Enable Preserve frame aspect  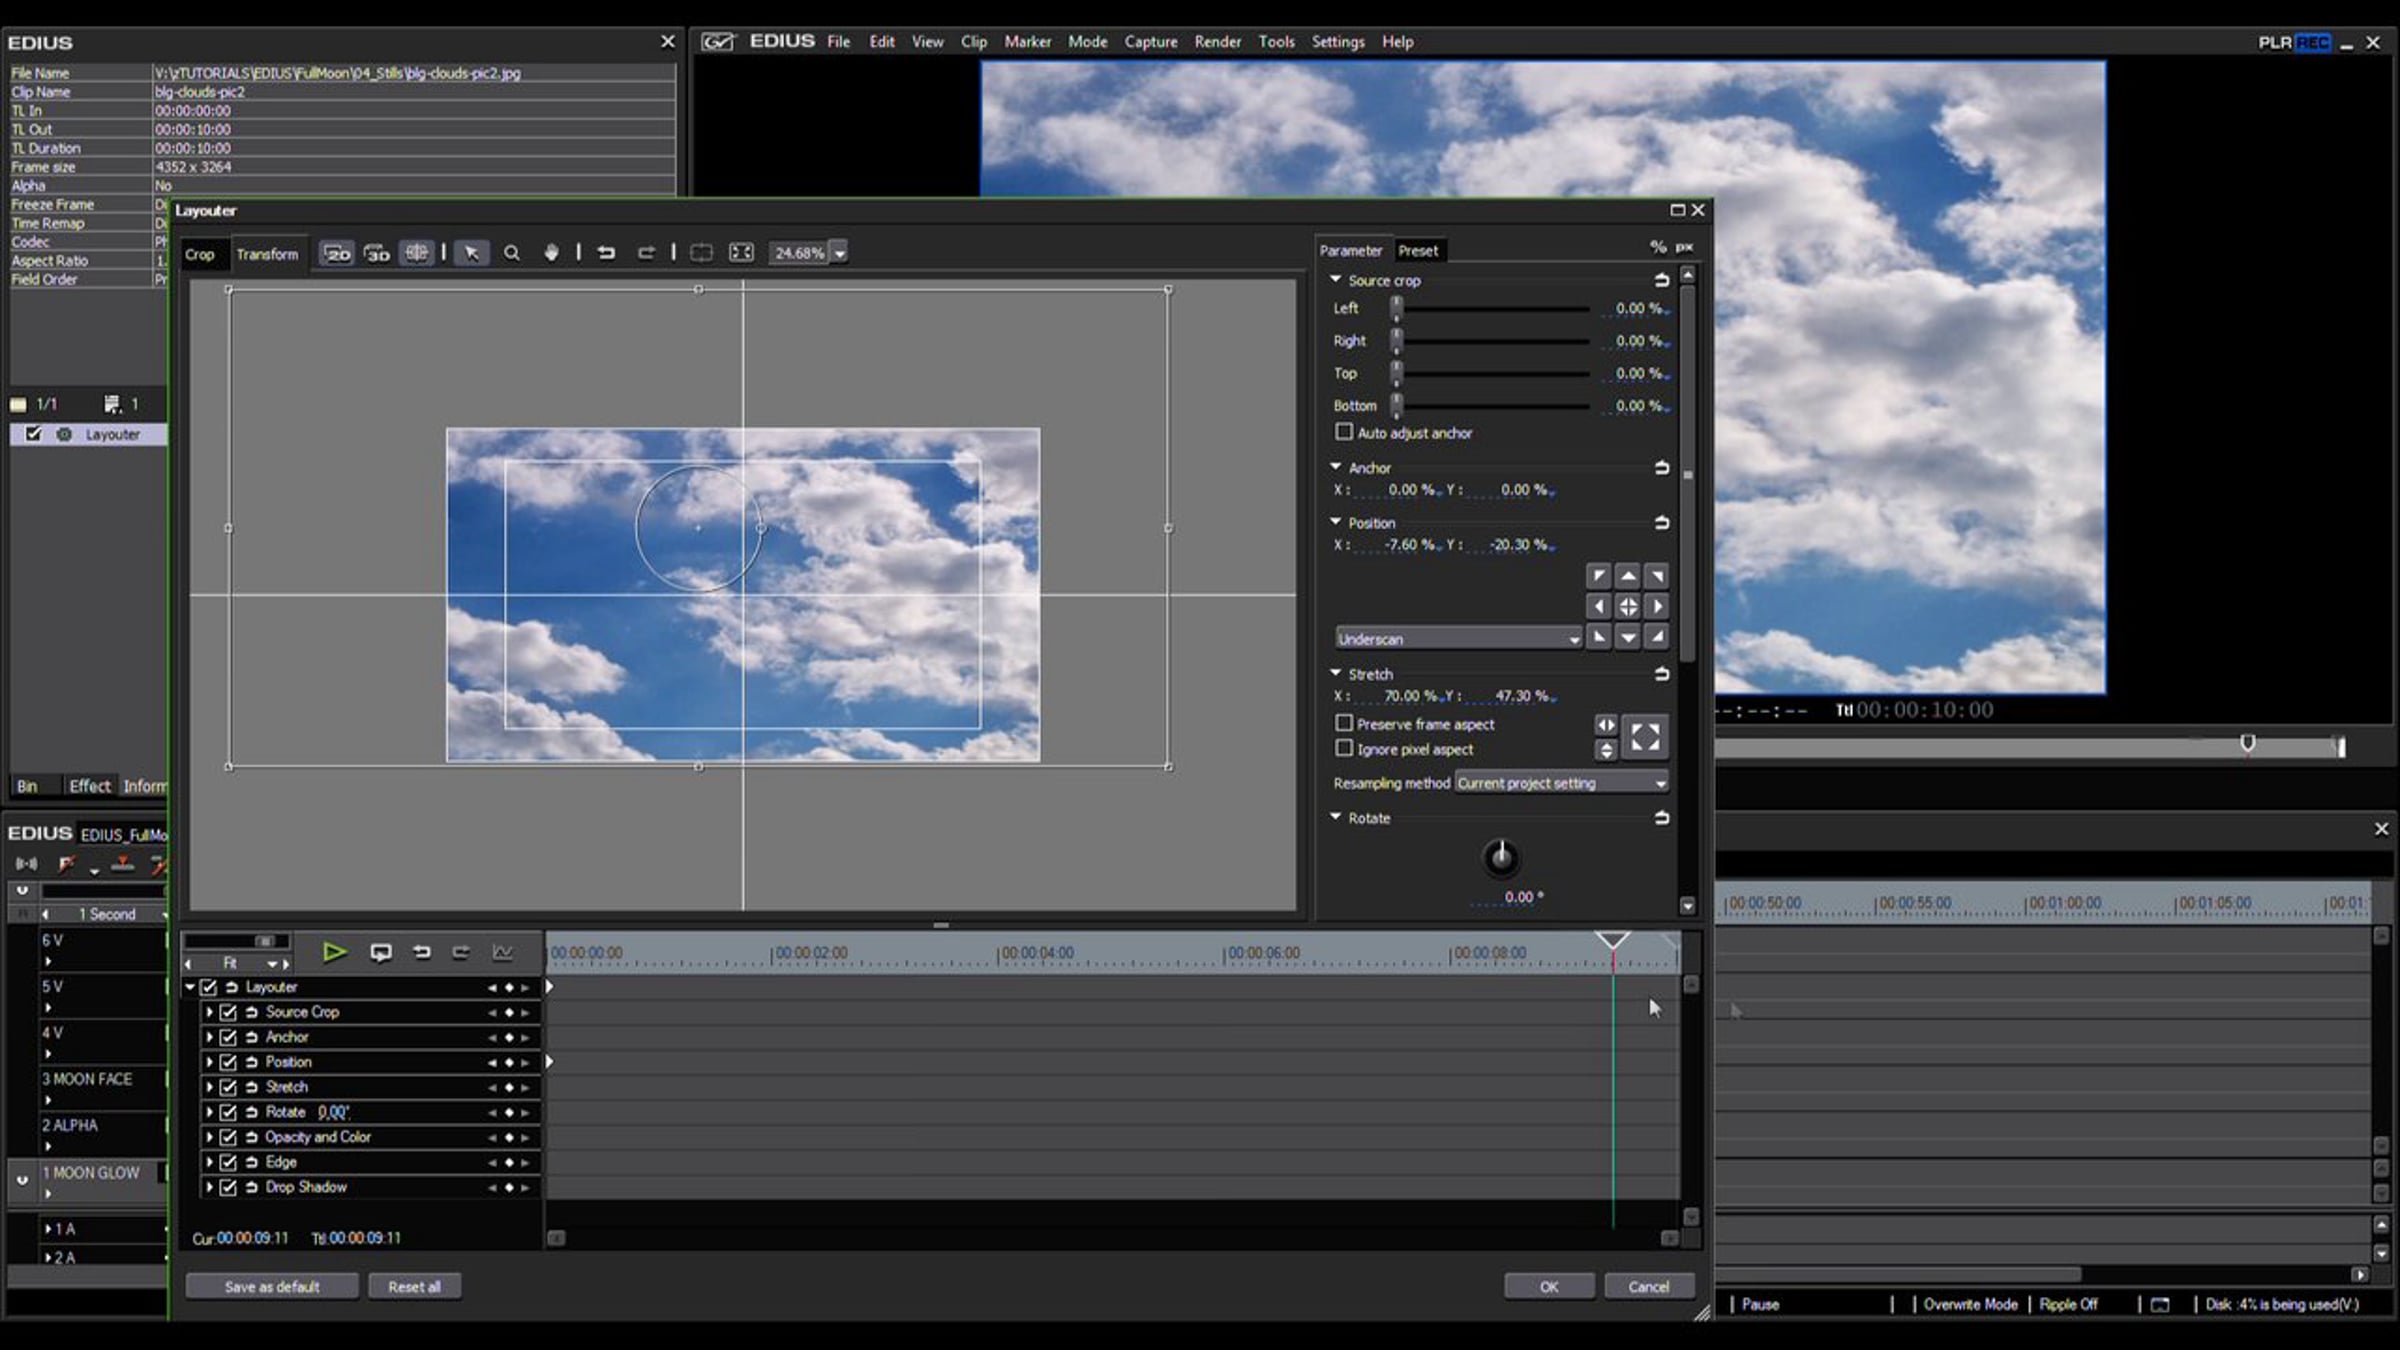click(x=1344, y=723)
